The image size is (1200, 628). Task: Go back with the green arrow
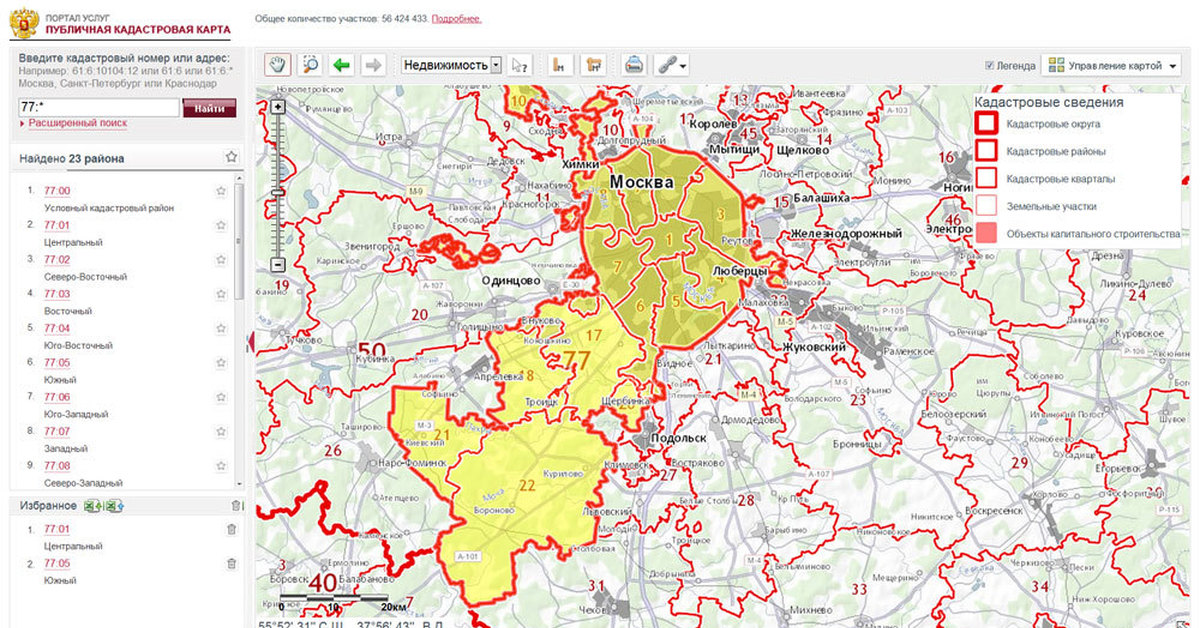342,65
